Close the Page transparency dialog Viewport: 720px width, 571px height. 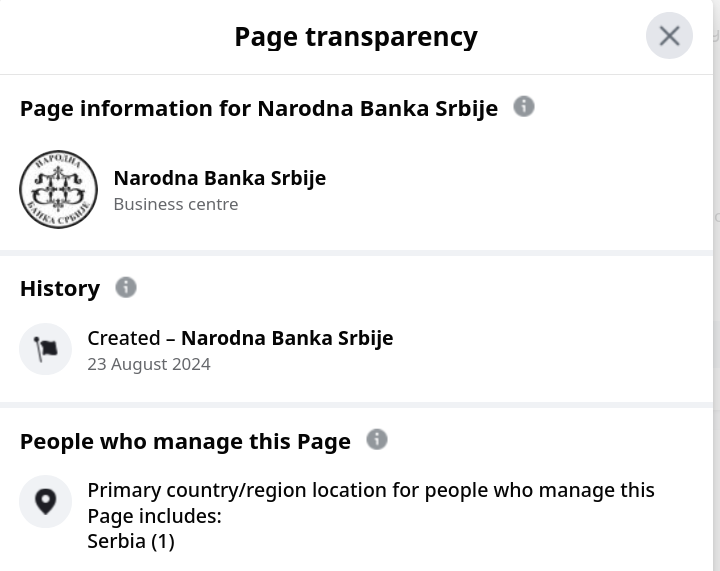669,36
